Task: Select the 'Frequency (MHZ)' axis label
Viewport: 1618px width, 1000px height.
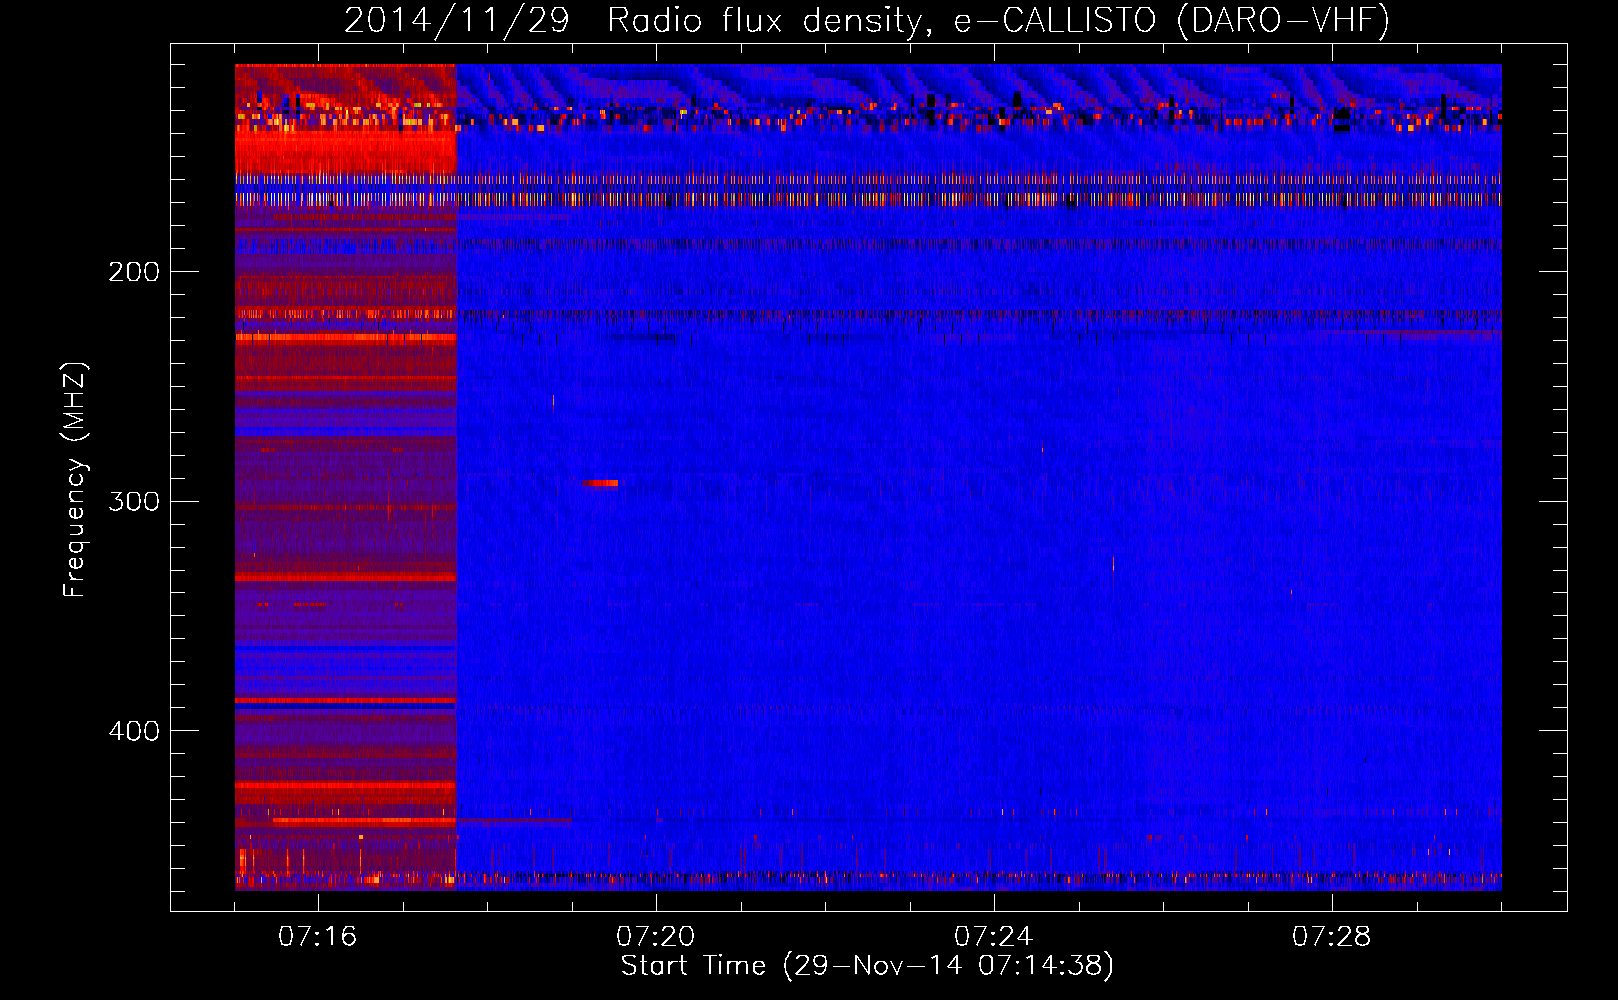Action: pos(75,480)
